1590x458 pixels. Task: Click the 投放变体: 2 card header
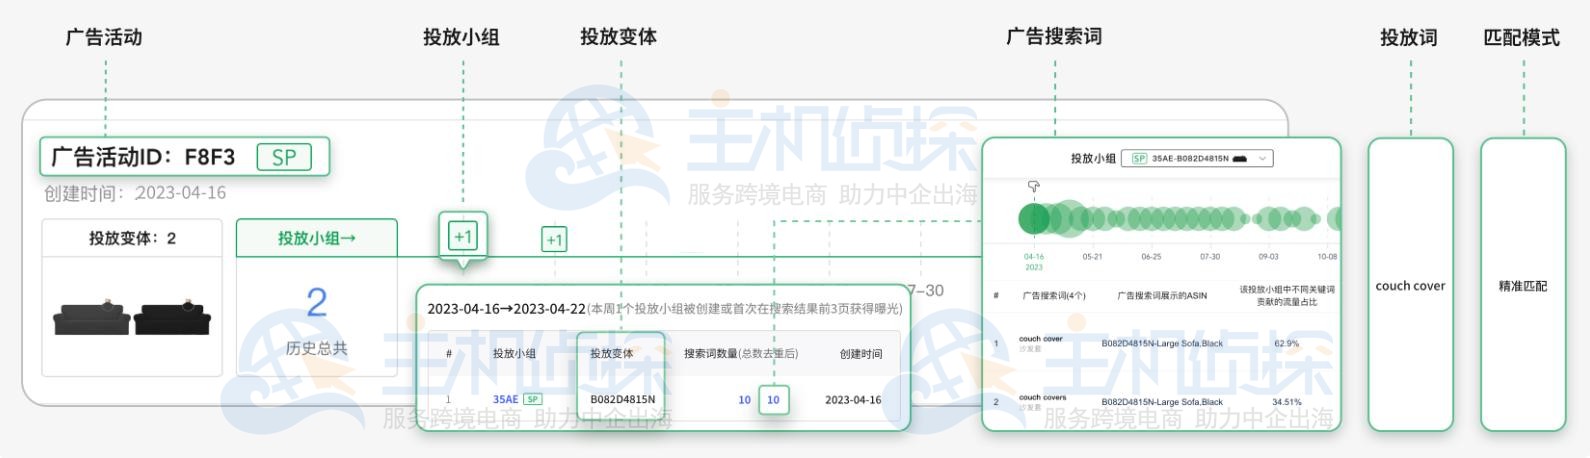[x=132, y=238]
